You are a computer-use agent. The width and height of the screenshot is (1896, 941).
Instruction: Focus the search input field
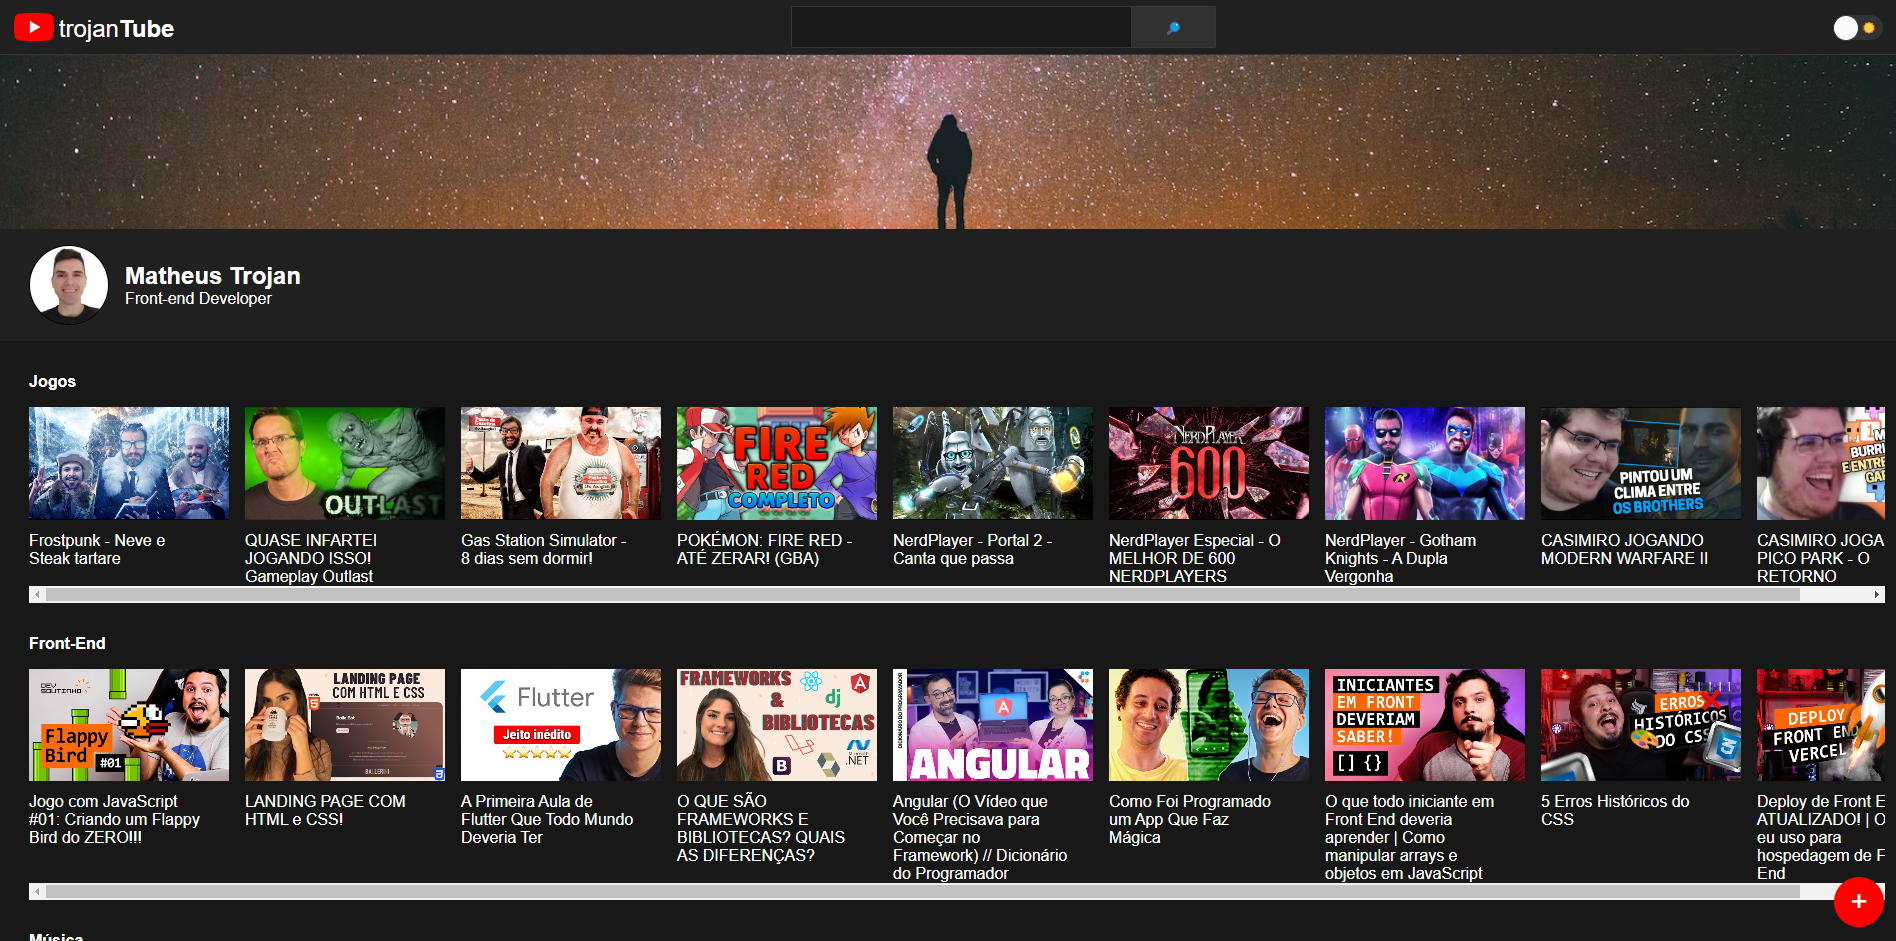pos(961,27)
